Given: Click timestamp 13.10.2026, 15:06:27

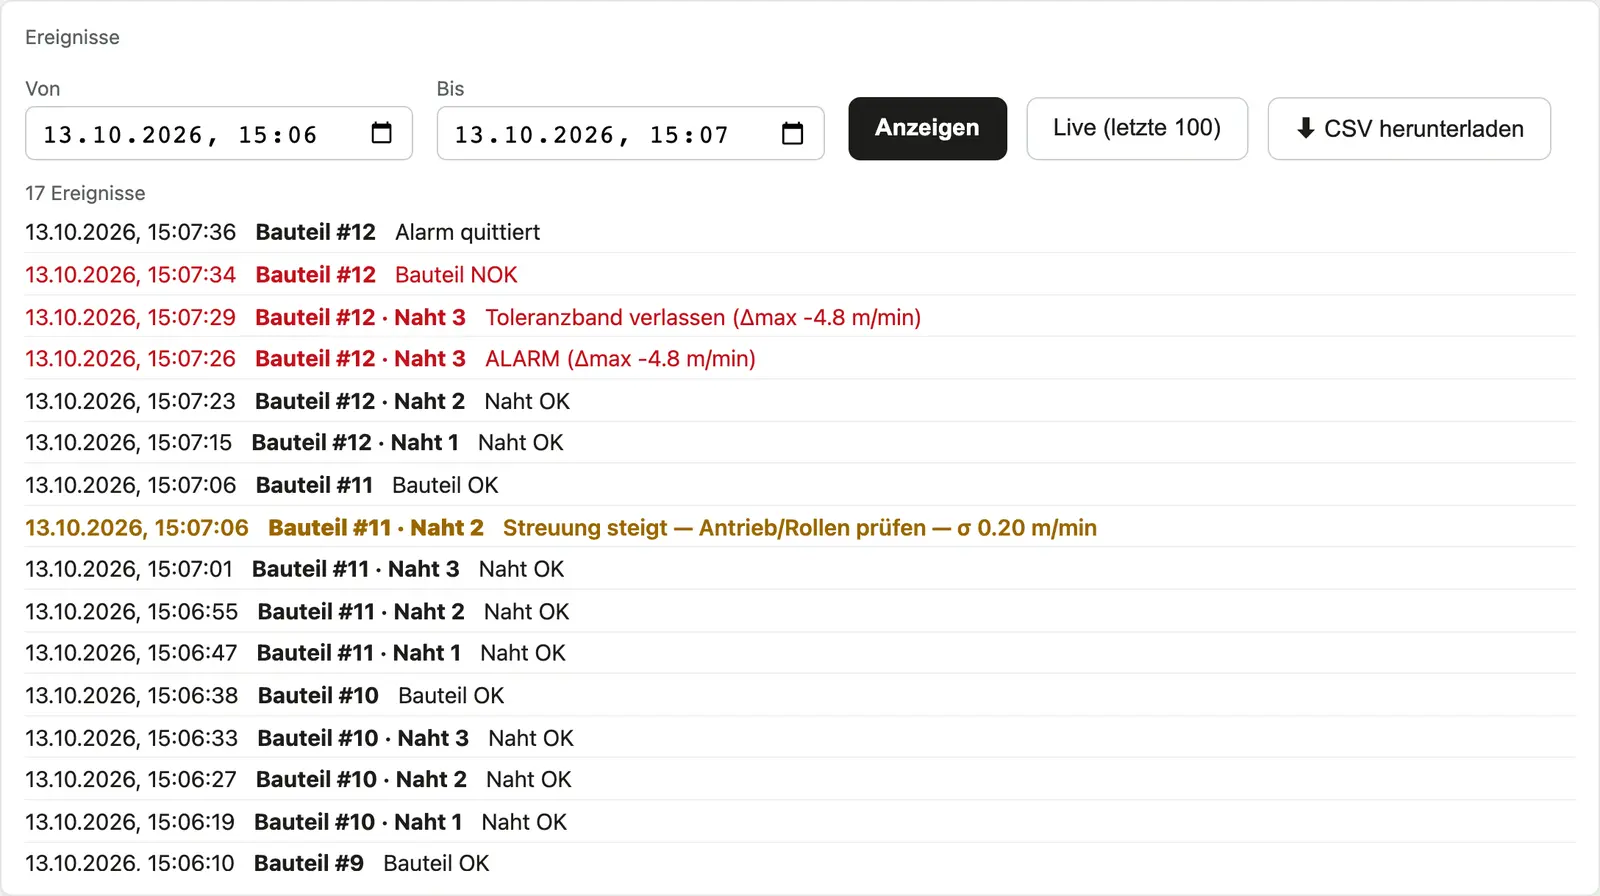Looking at the screenshot, I should [131, 780].
